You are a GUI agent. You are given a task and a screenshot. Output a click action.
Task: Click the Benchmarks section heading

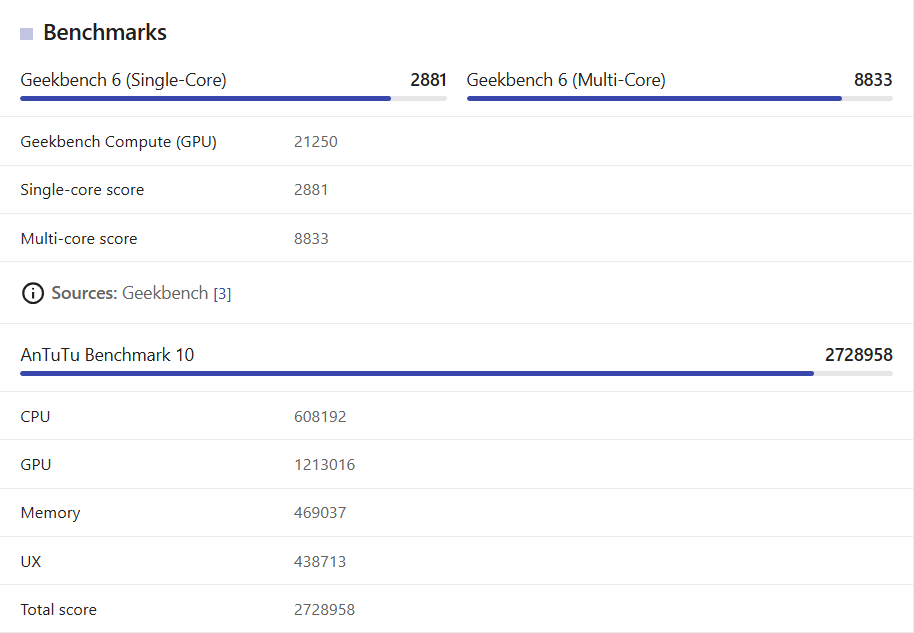[105, 33]
